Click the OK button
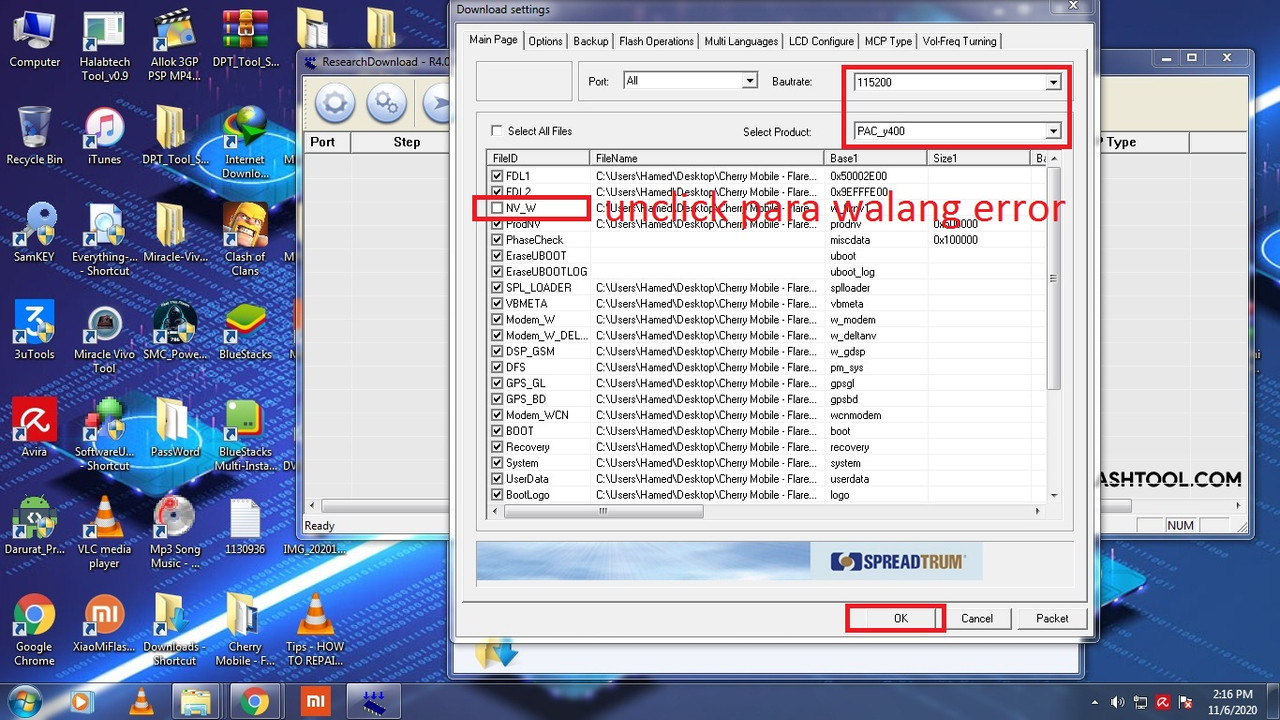This screenshot has height=720, width=1280. tap(900, 618)
